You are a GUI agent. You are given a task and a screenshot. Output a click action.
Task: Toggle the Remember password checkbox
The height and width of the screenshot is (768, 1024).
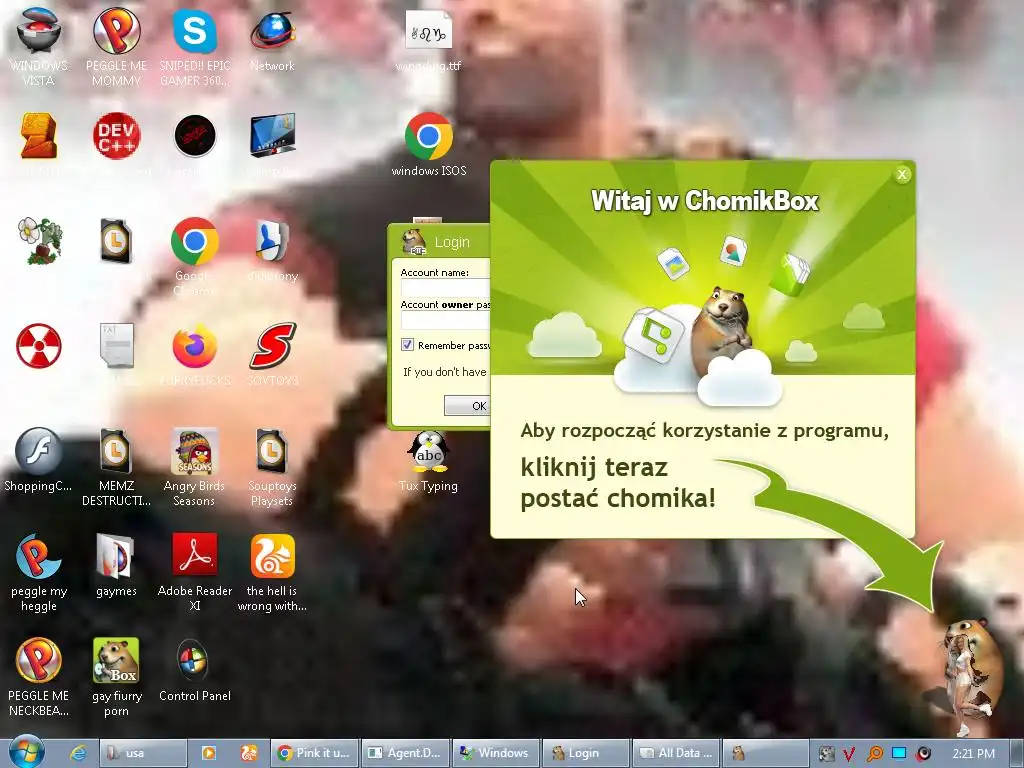(x=408, y=344)
